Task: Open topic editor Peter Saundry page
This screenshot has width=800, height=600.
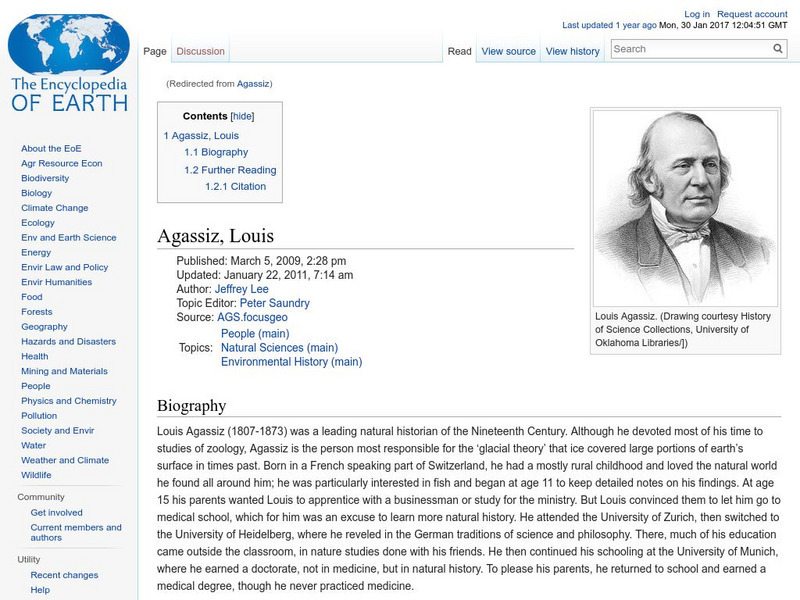Action: [x=274, y=303]
